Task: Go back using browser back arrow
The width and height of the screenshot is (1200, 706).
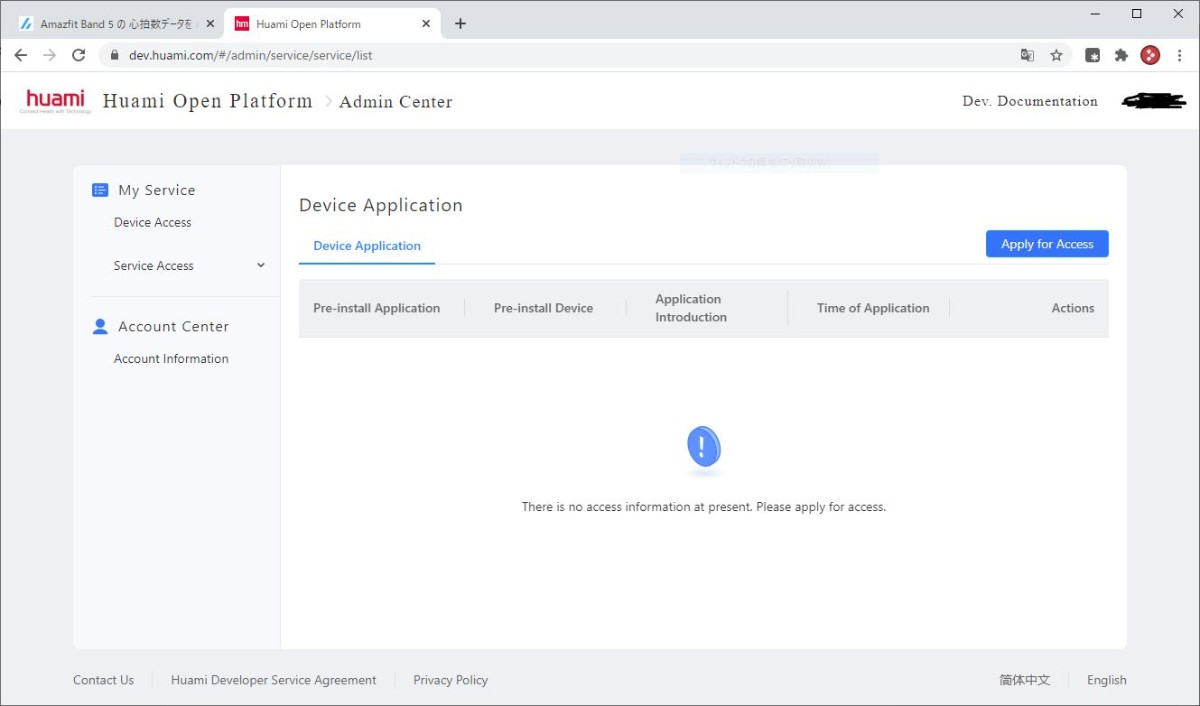Action: [21, 55]
